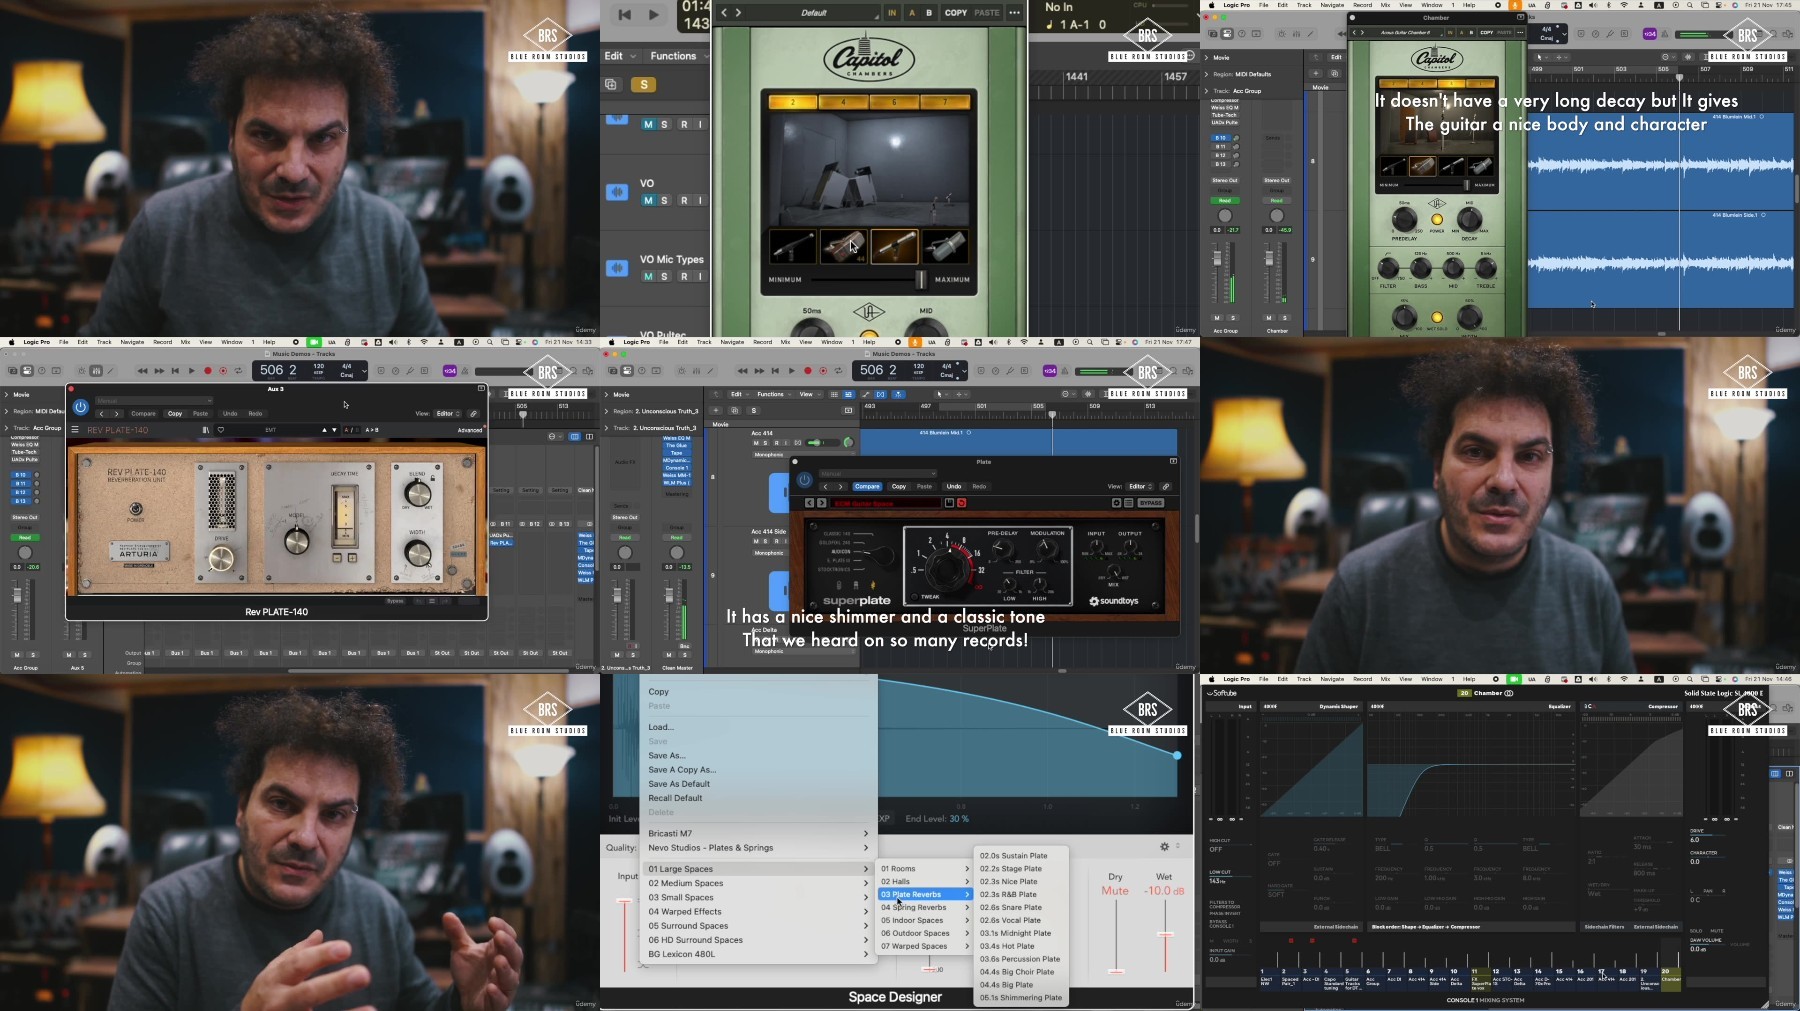Open the View Editor dropdown in the Plate window
The image size is (1800, 1011).
coord(1140,486)
